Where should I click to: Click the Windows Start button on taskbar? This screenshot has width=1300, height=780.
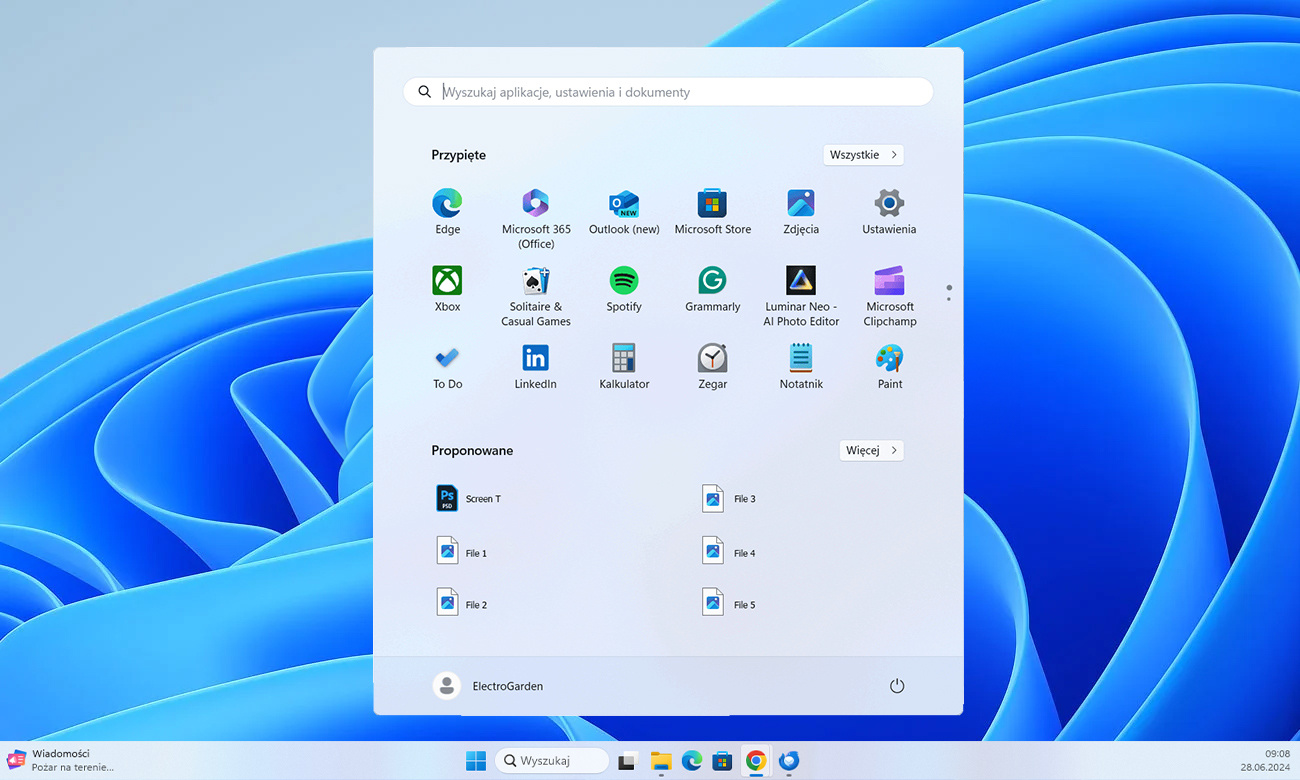pyautogui.click(x=476, y=761)
